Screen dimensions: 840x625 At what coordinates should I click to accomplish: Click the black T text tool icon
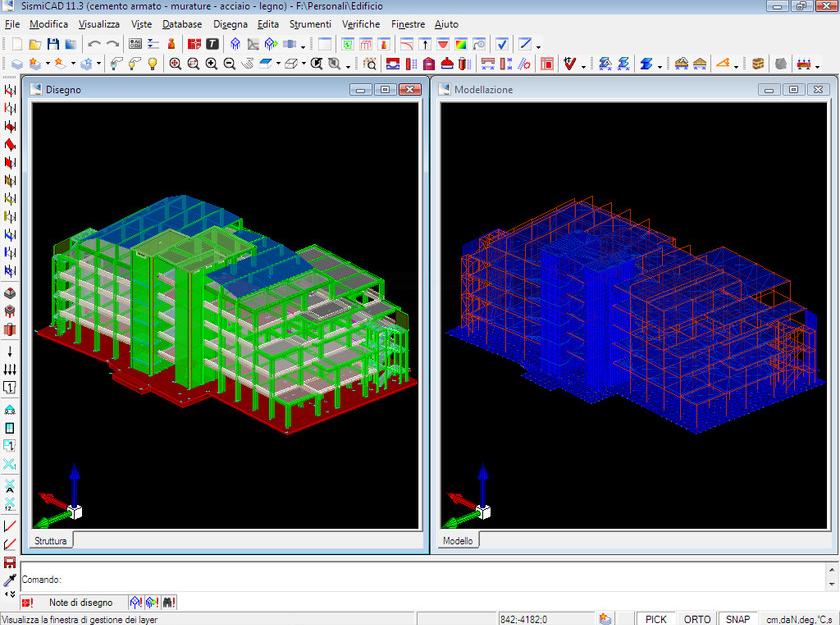pyautogui.click(x=210, y=41)
